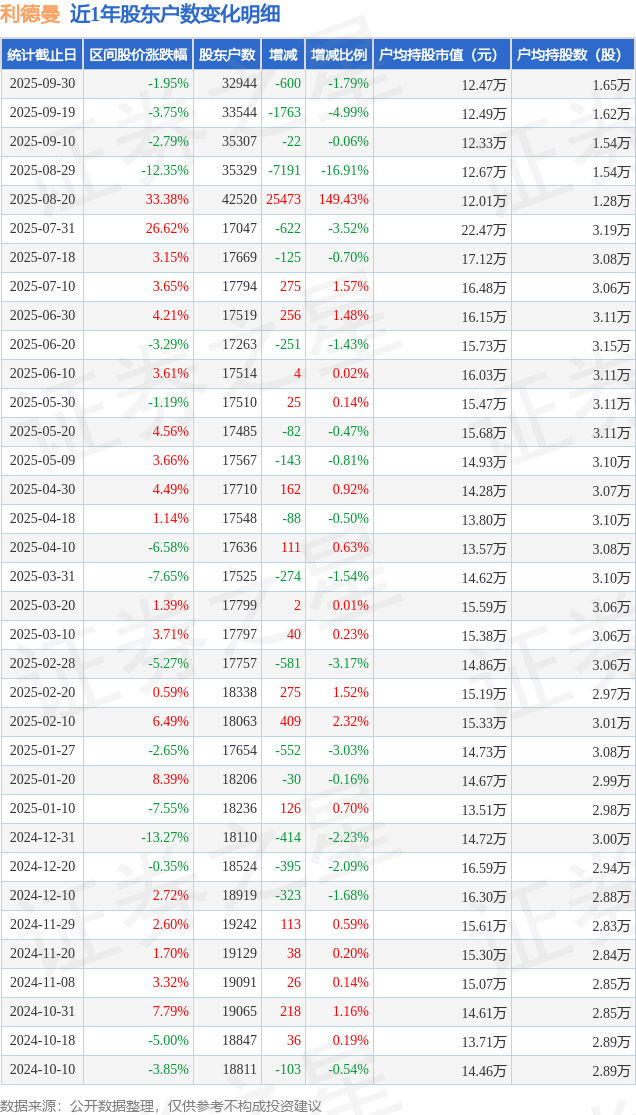This screenshot has width=636, height=1115.
Task: Select the 股东户数 column header
Action: pos(227,55)
